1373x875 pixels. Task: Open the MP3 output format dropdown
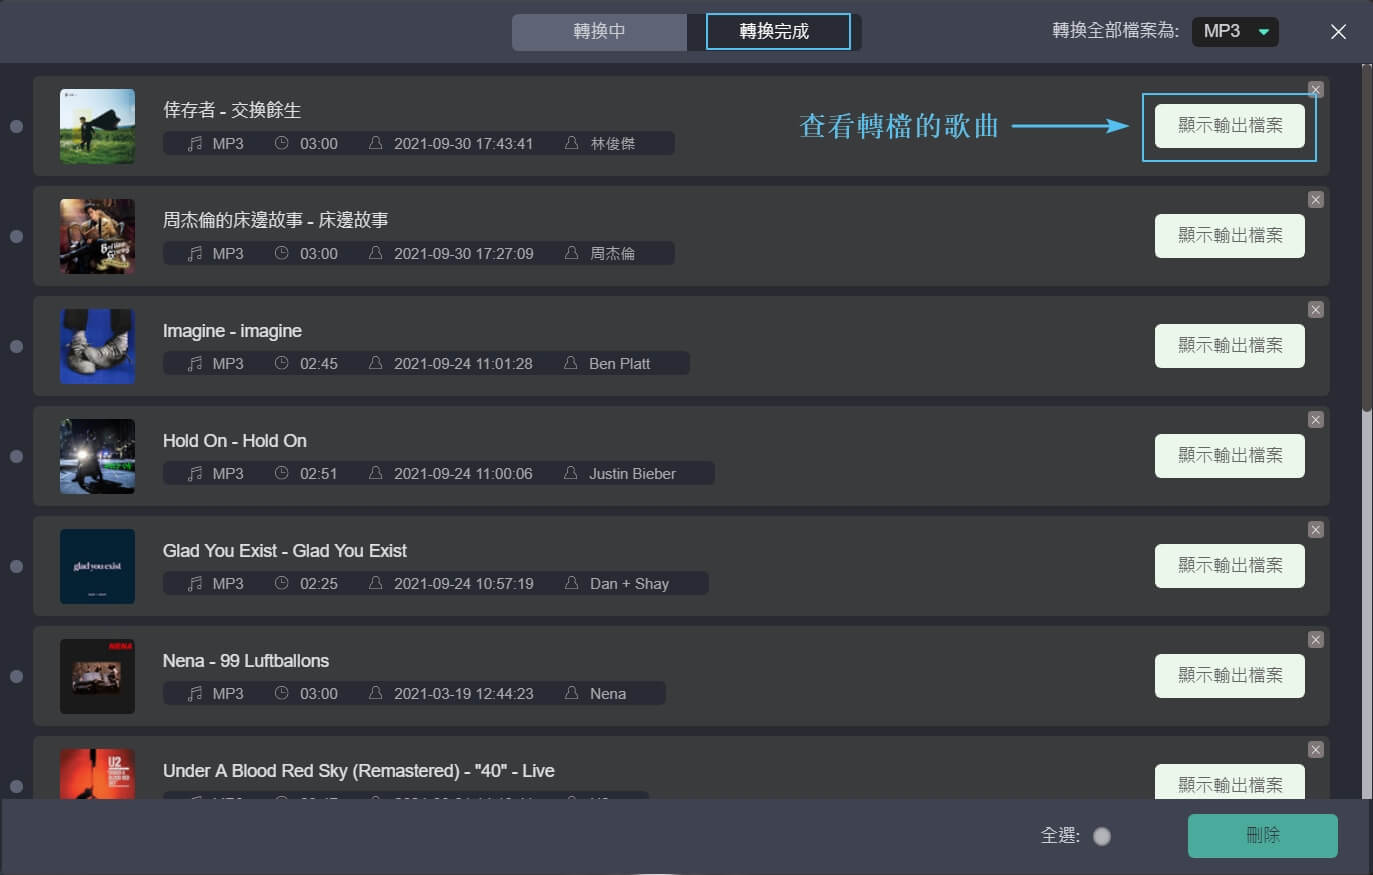point(1235,31)
